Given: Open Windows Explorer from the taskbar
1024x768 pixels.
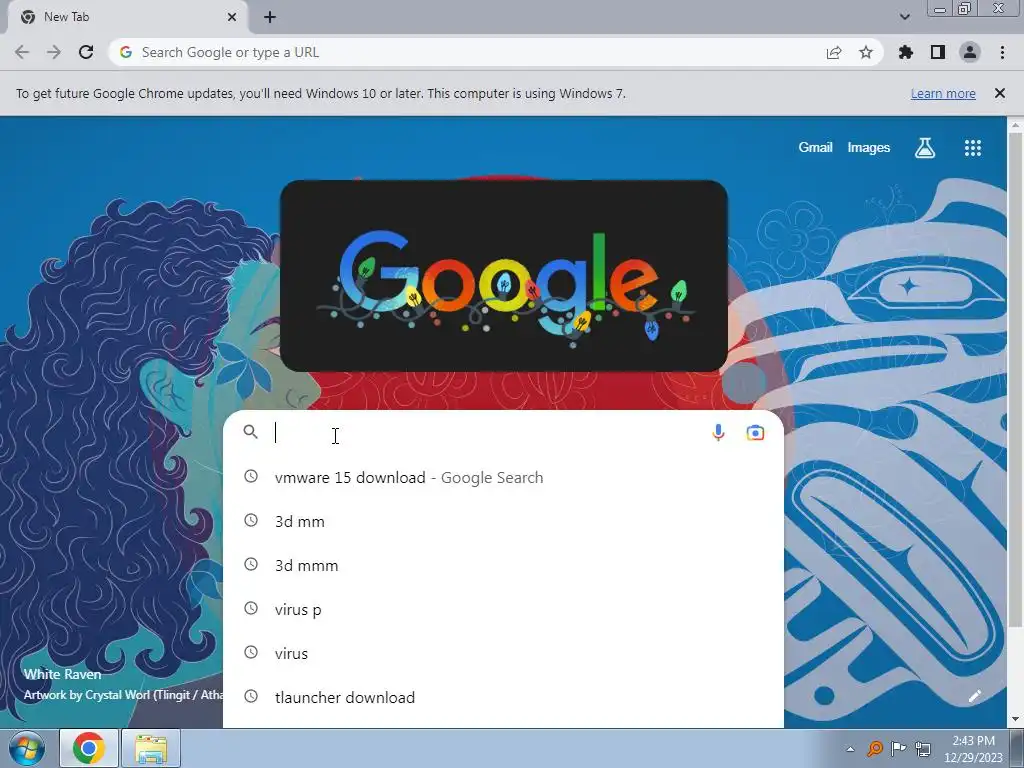Looking at the screenshot, I should (151, 748).
